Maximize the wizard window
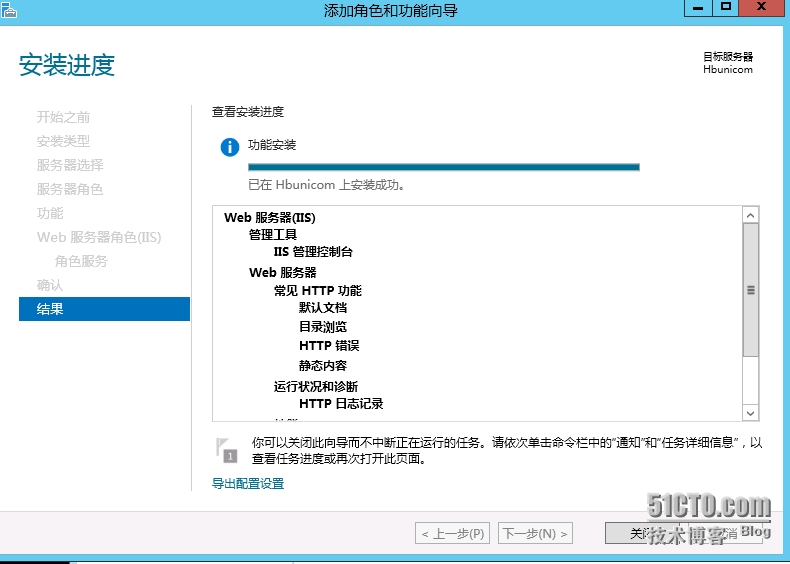This screenshot has width=790, height=564. coord(726,8)
